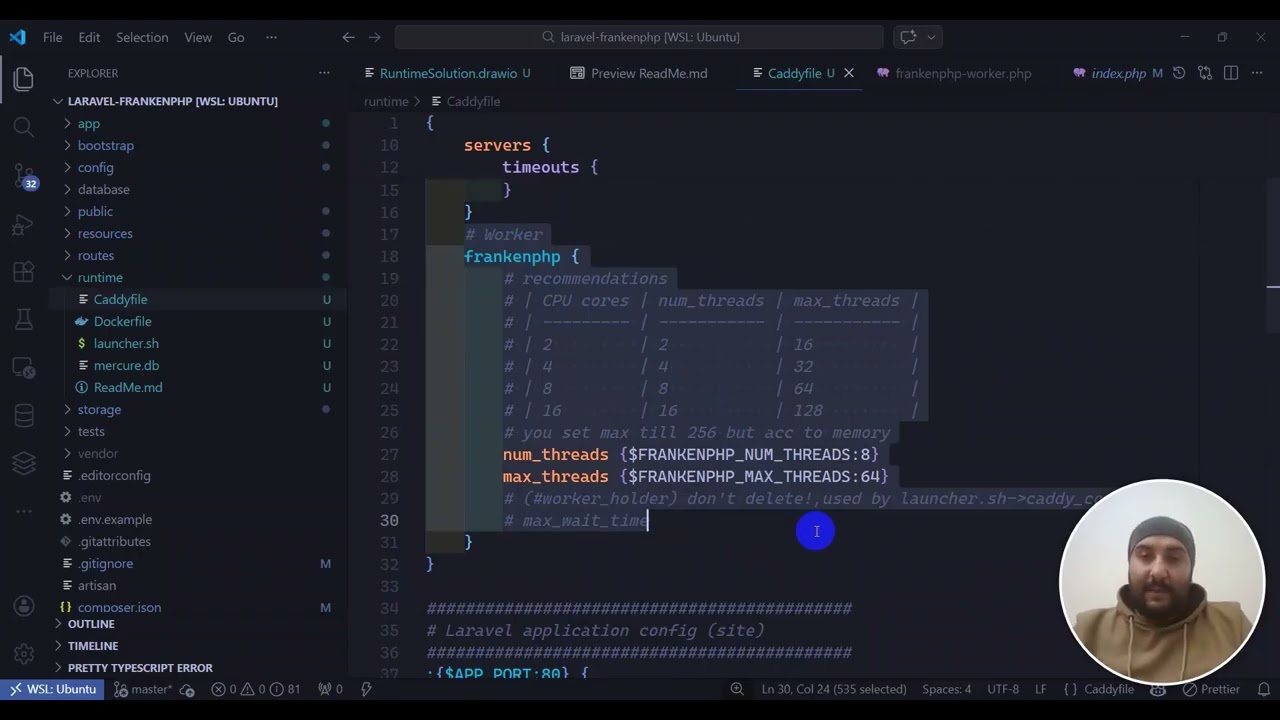The height and width of the screenshot is (720, 1280).
Task: Open the Explorer view in activity bar
Action: tap(24, 78)
